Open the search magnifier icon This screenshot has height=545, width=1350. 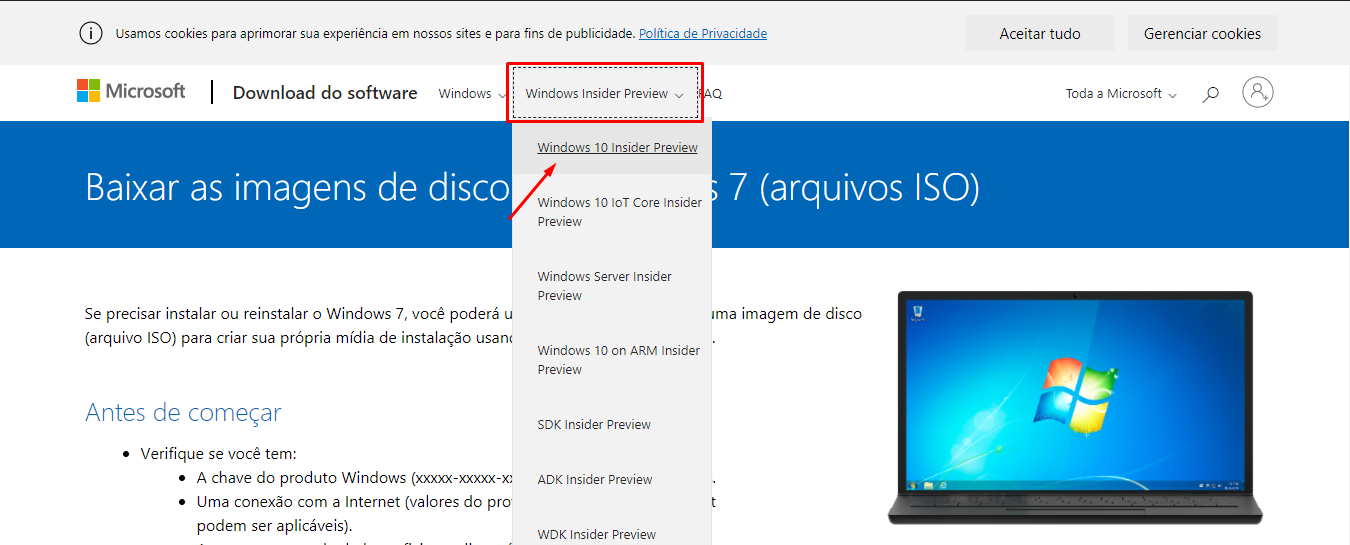1210,94
